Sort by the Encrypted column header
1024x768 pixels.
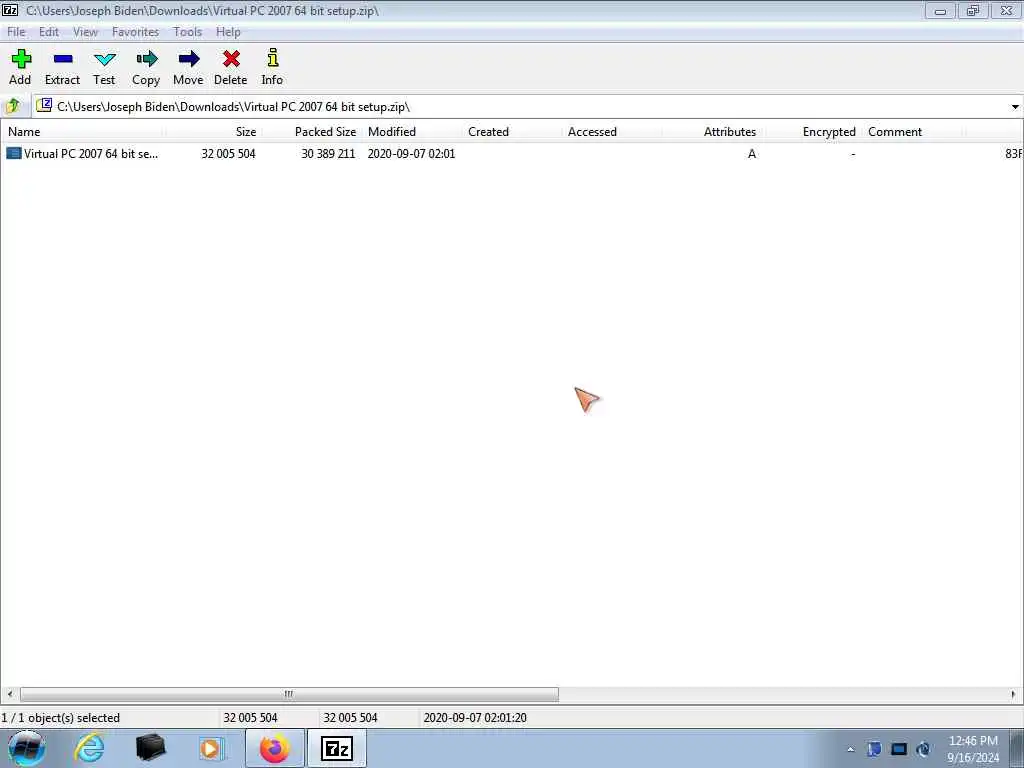[x=812, y=131]
